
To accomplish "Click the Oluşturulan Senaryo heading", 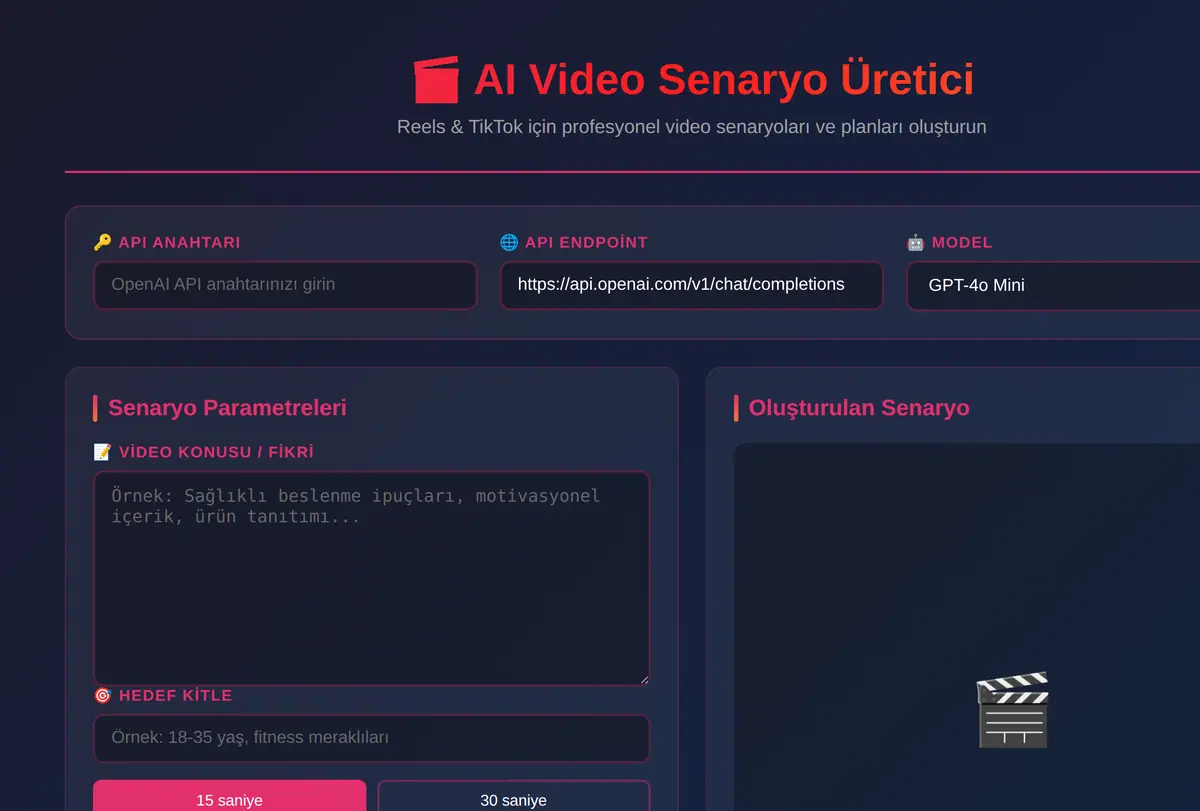I will [859, 408].
